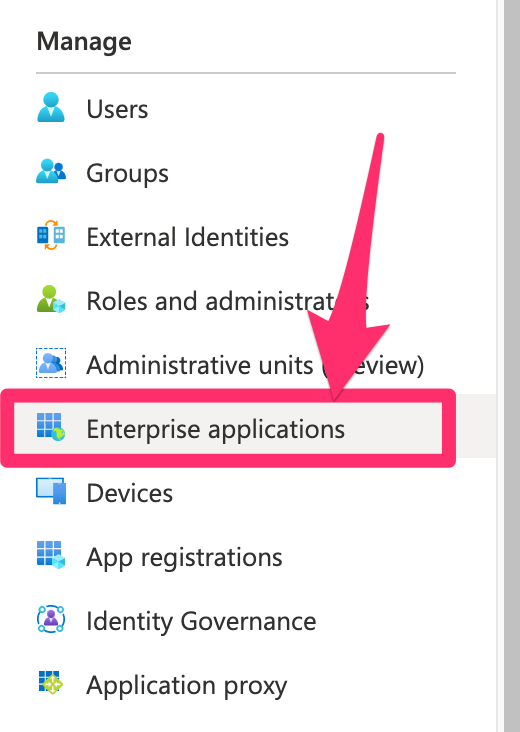Open the Groups menu item
Viewport: 520px width, 732px height.
click(x=127, y=173)
